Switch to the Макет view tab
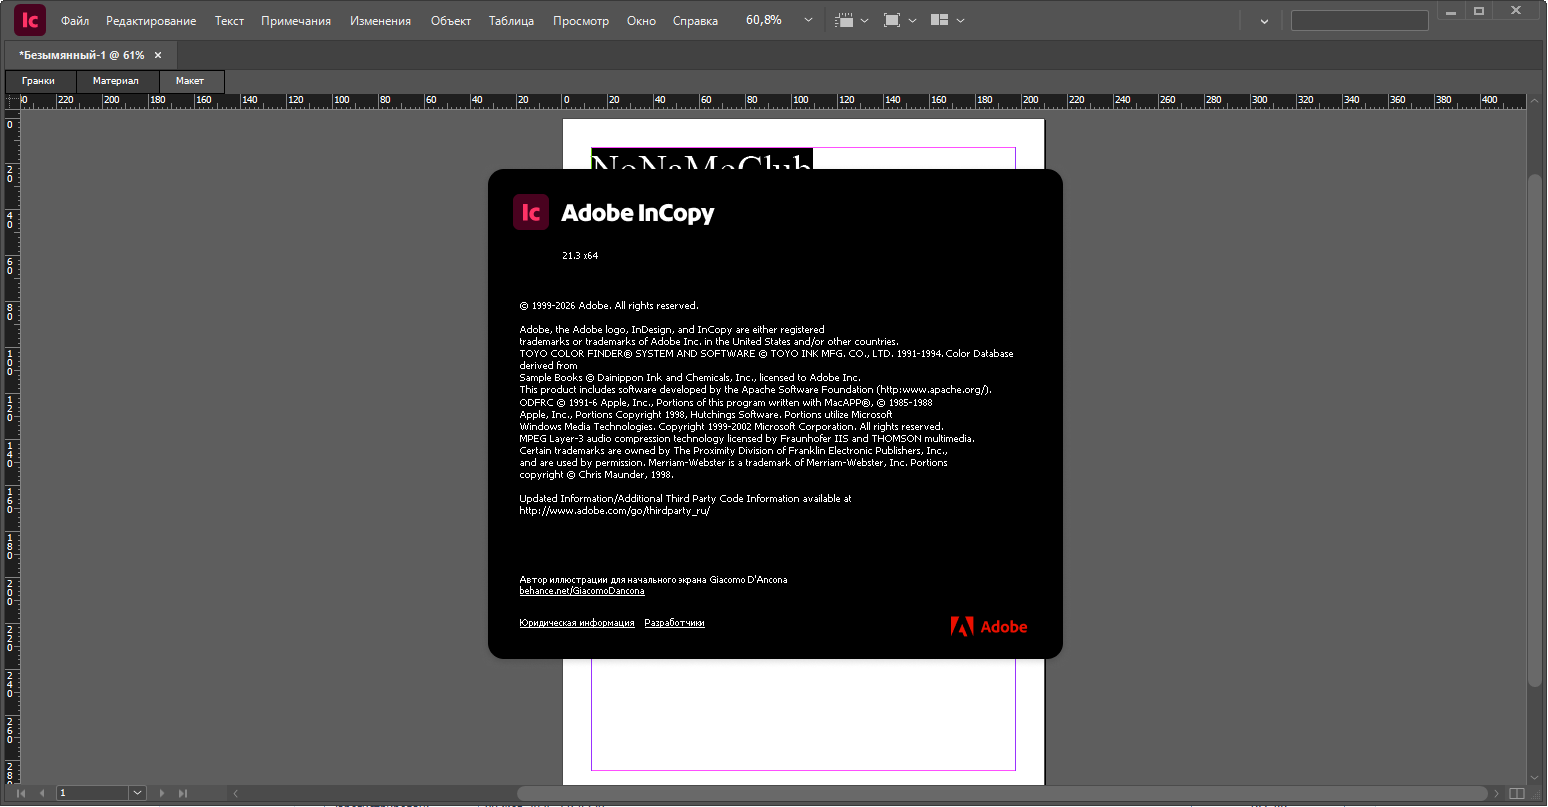The width and height of the screenshot is (1548, 807). point(190,81)
